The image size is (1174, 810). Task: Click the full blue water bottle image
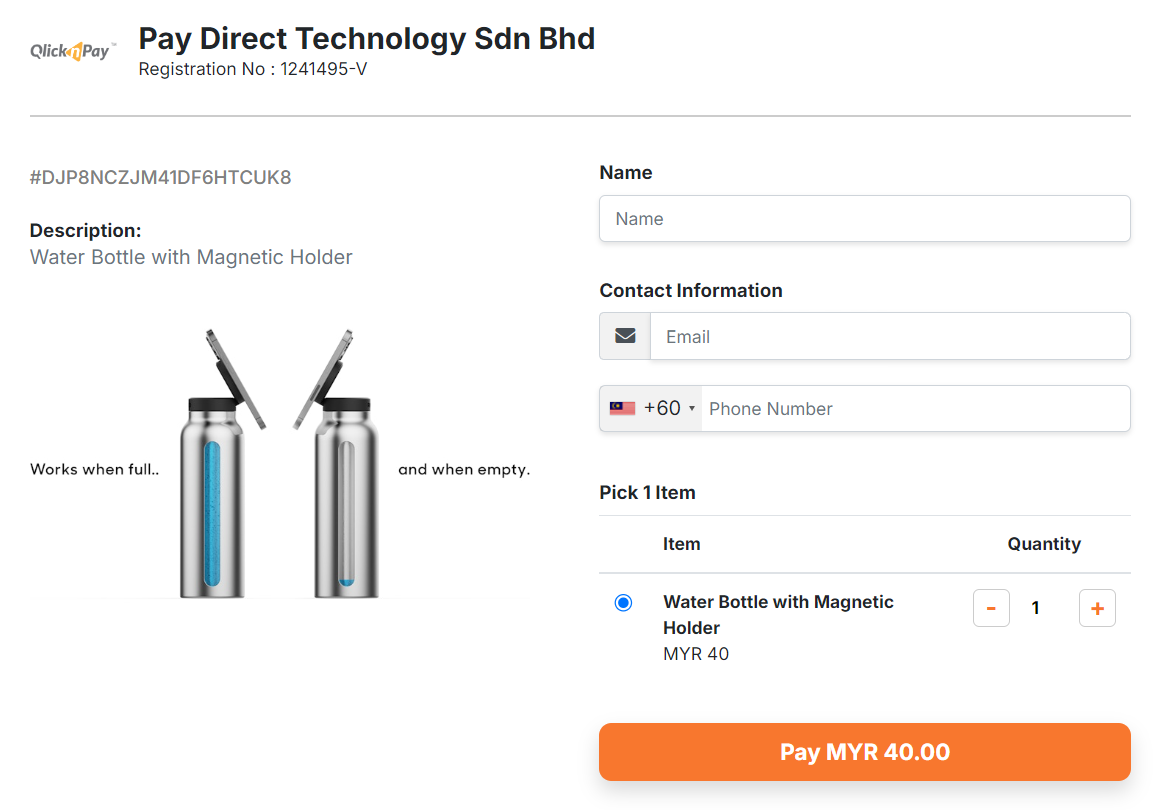pos(221,463)
